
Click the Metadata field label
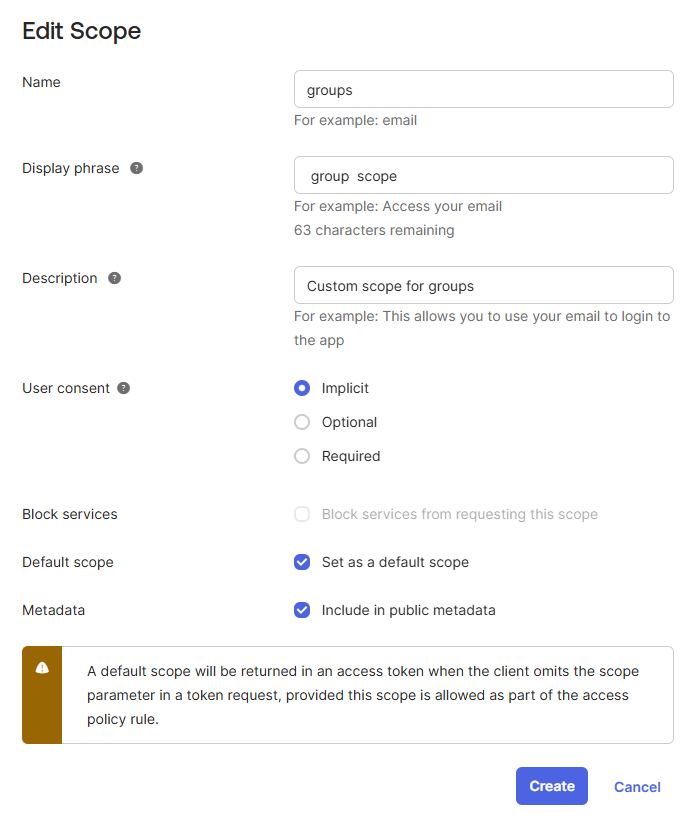pos(53,610)
